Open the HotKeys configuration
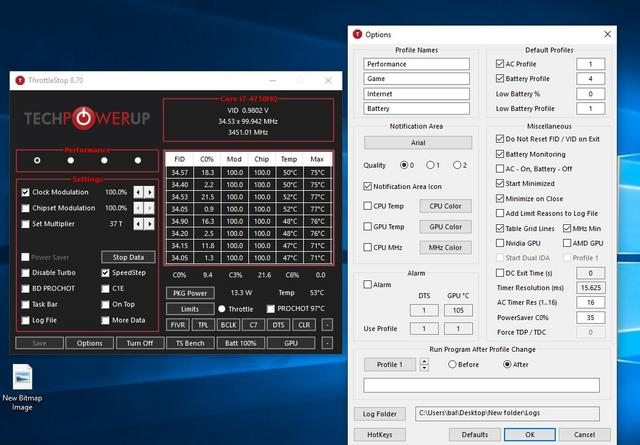Image resolution: width=640 pixels, height=445 pixels. tap(379, 434)
